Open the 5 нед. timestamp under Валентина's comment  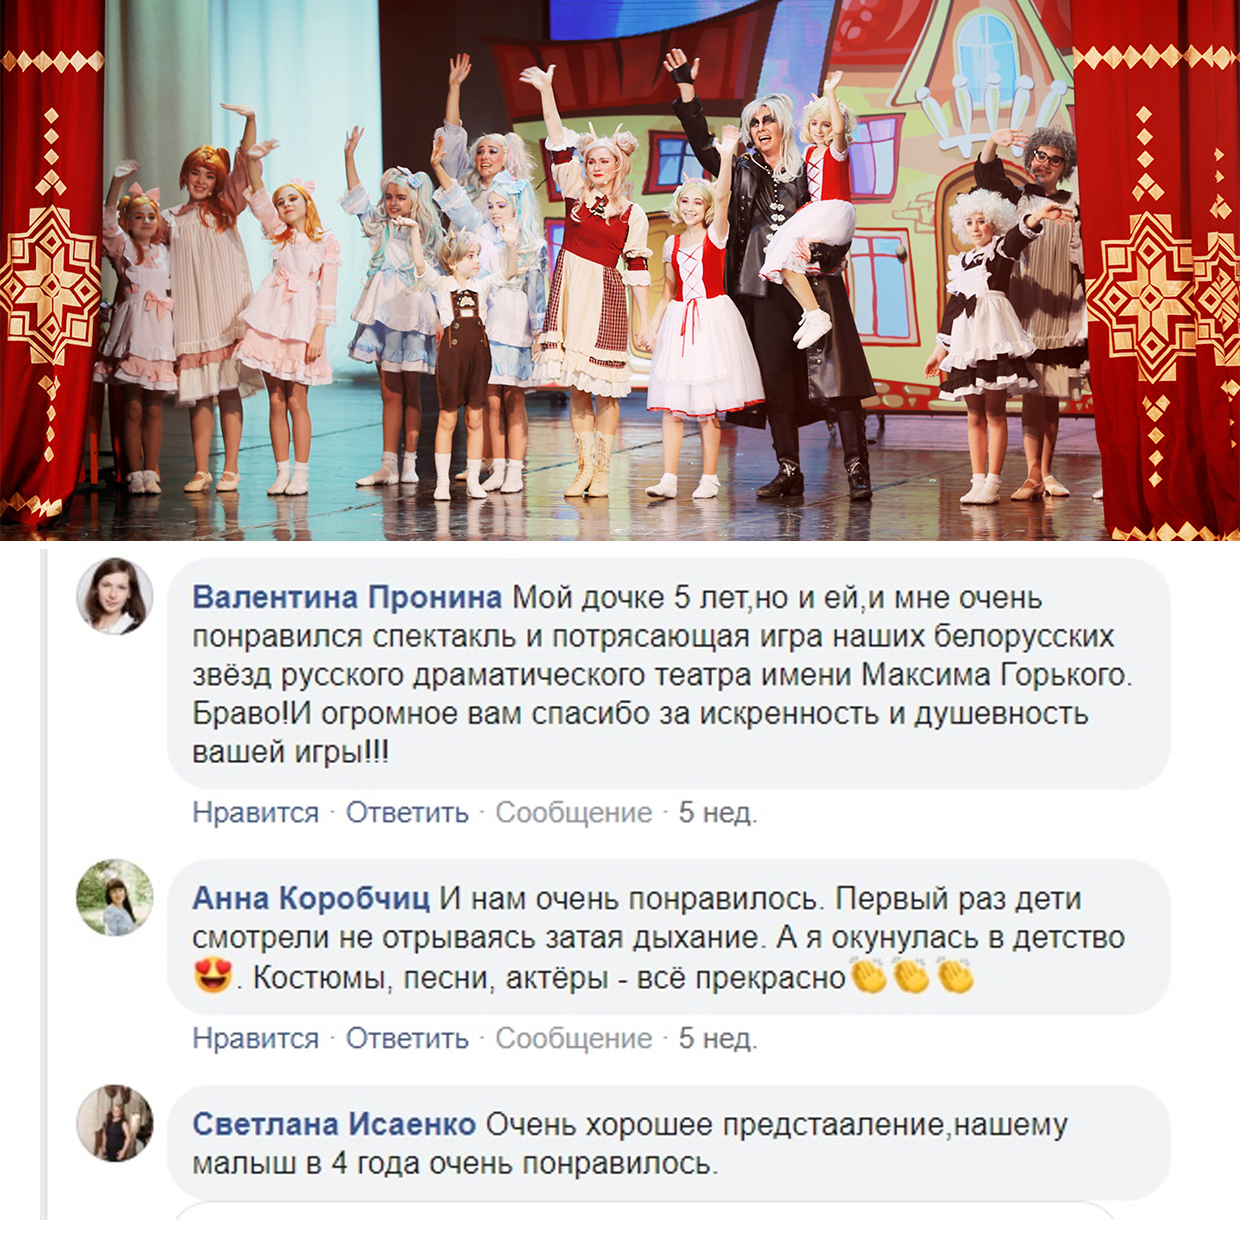718,813
